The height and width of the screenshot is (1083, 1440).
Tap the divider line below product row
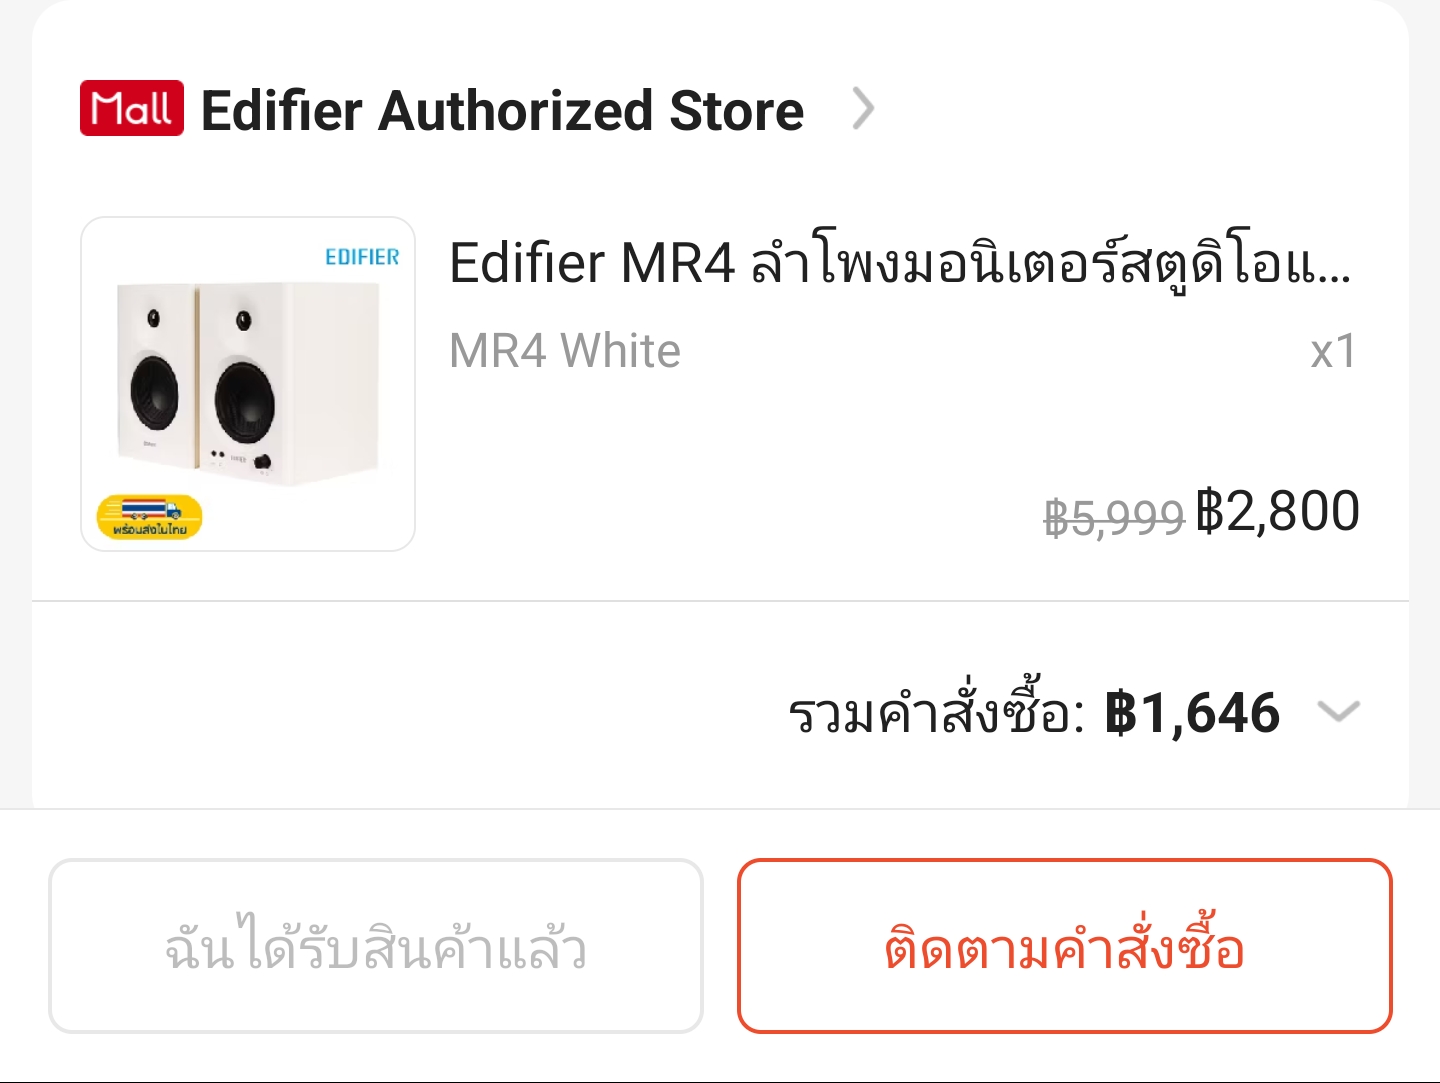pyautogui.click(x=720, y=601)
